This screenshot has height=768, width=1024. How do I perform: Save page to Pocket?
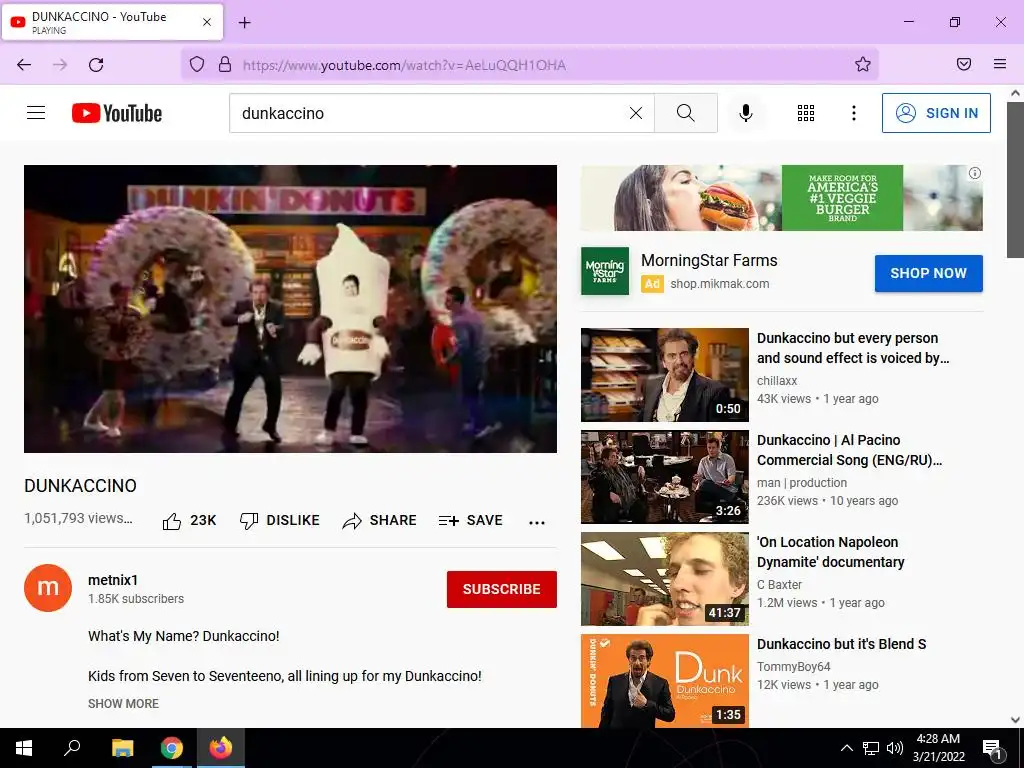[x=964, y=64]
